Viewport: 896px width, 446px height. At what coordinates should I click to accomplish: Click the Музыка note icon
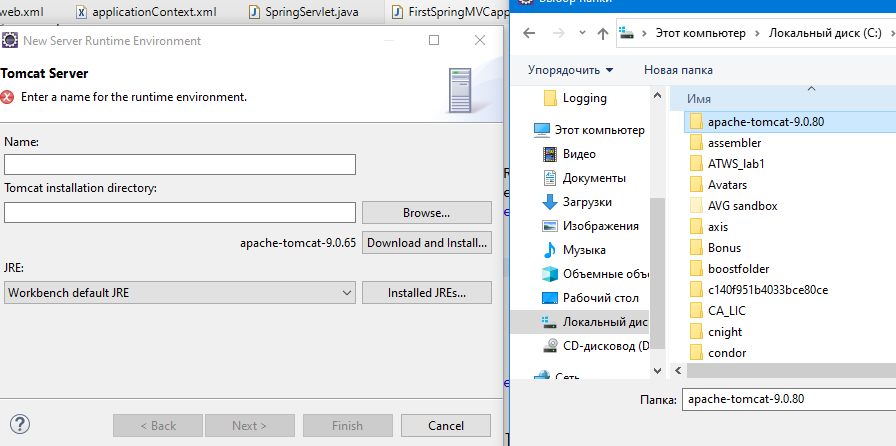pos(550,250)
